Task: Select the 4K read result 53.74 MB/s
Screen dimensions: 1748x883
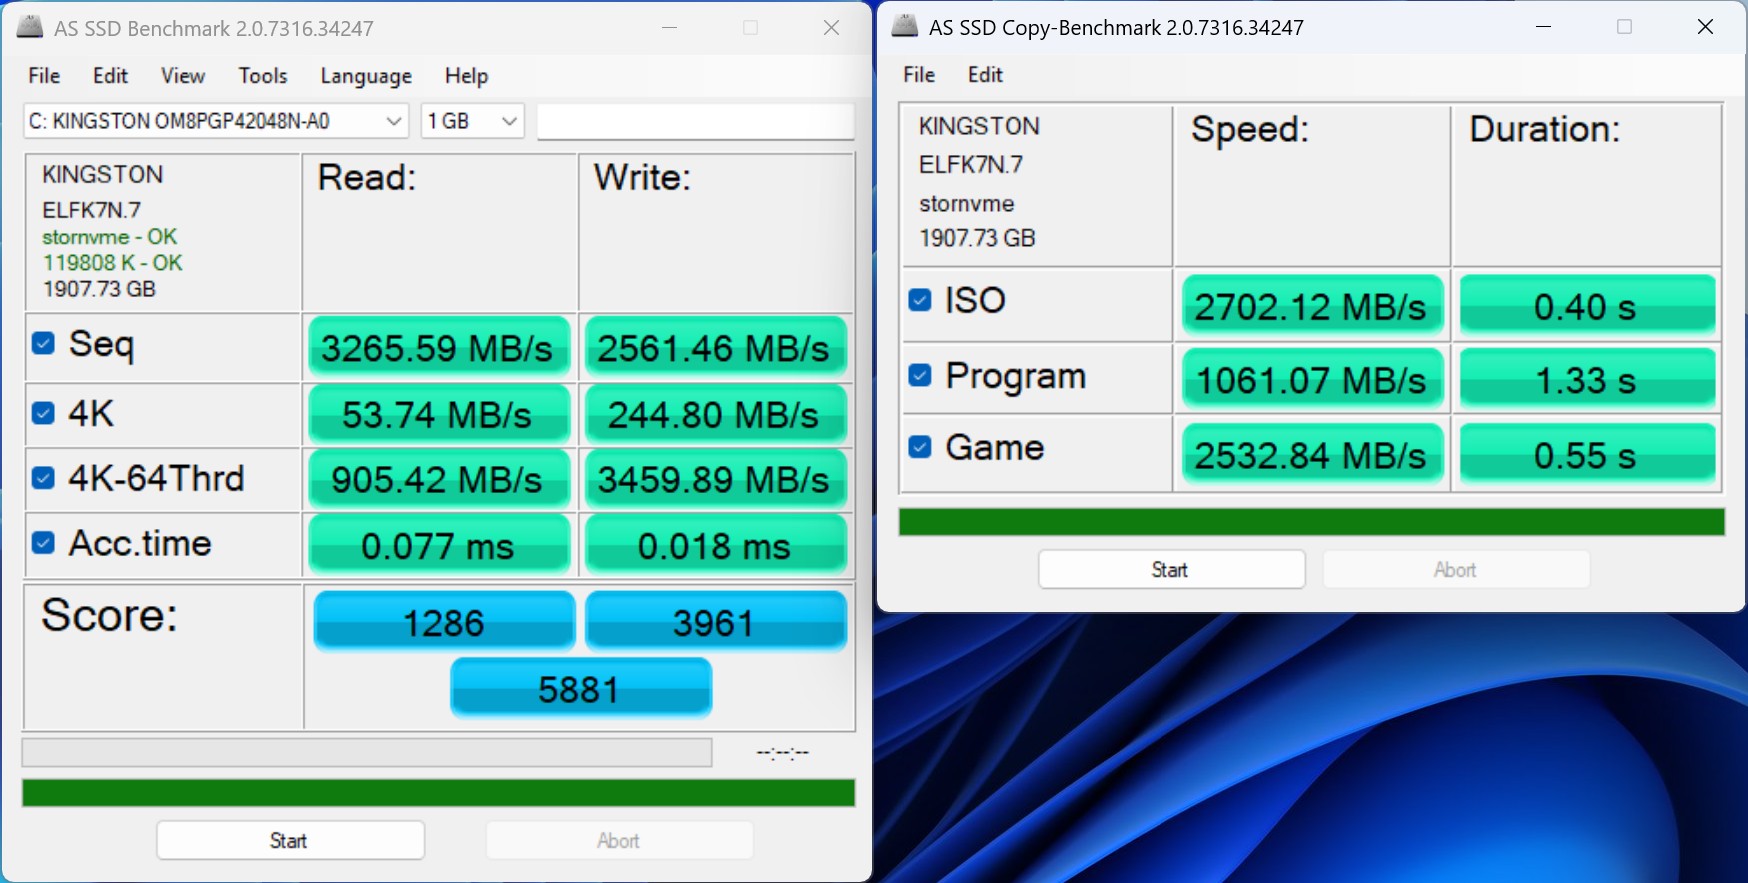Action: coord(438,414)
